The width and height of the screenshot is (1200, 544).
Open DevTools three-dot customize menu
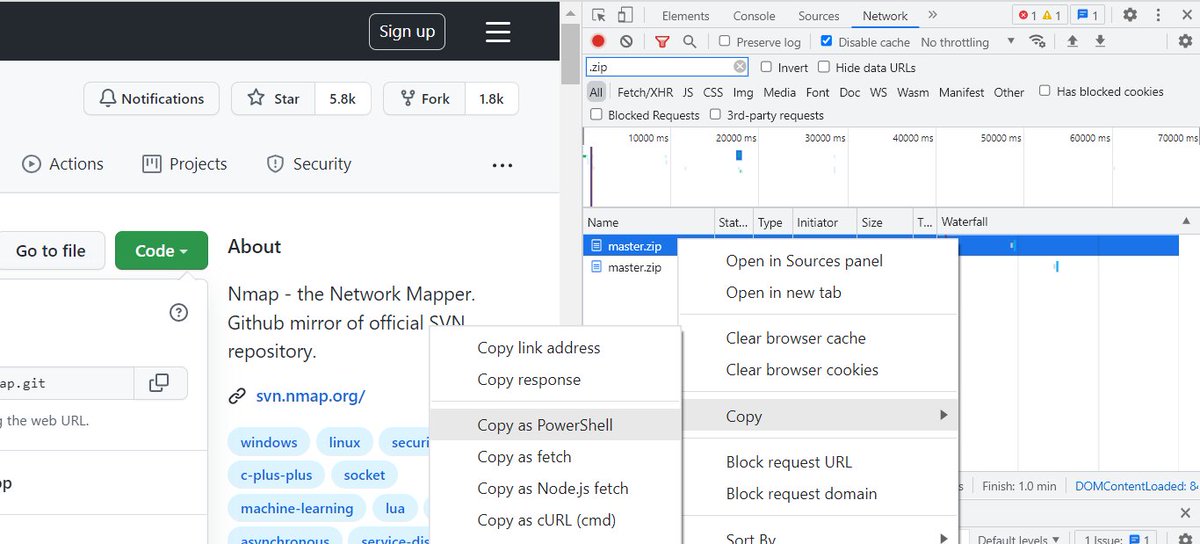[1159, 15]
